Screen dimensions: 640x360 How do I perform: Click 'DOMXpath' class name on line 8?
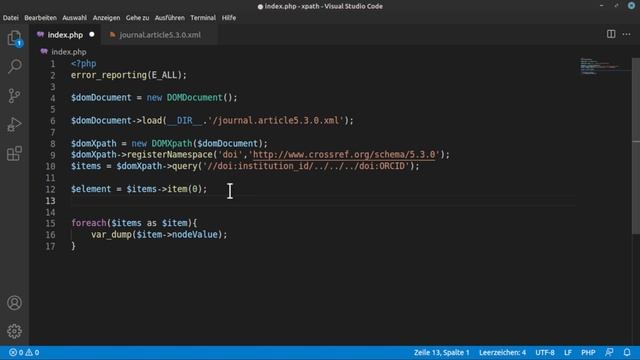[x=172, y=143]
